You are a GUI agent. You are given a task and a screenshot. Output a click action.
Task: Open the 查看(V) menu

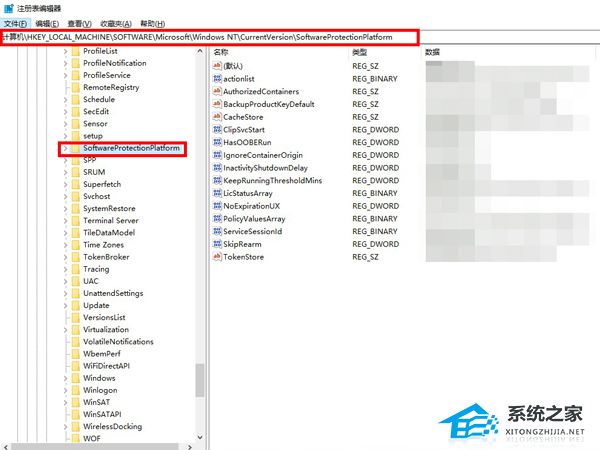click(x=79, y=24)
